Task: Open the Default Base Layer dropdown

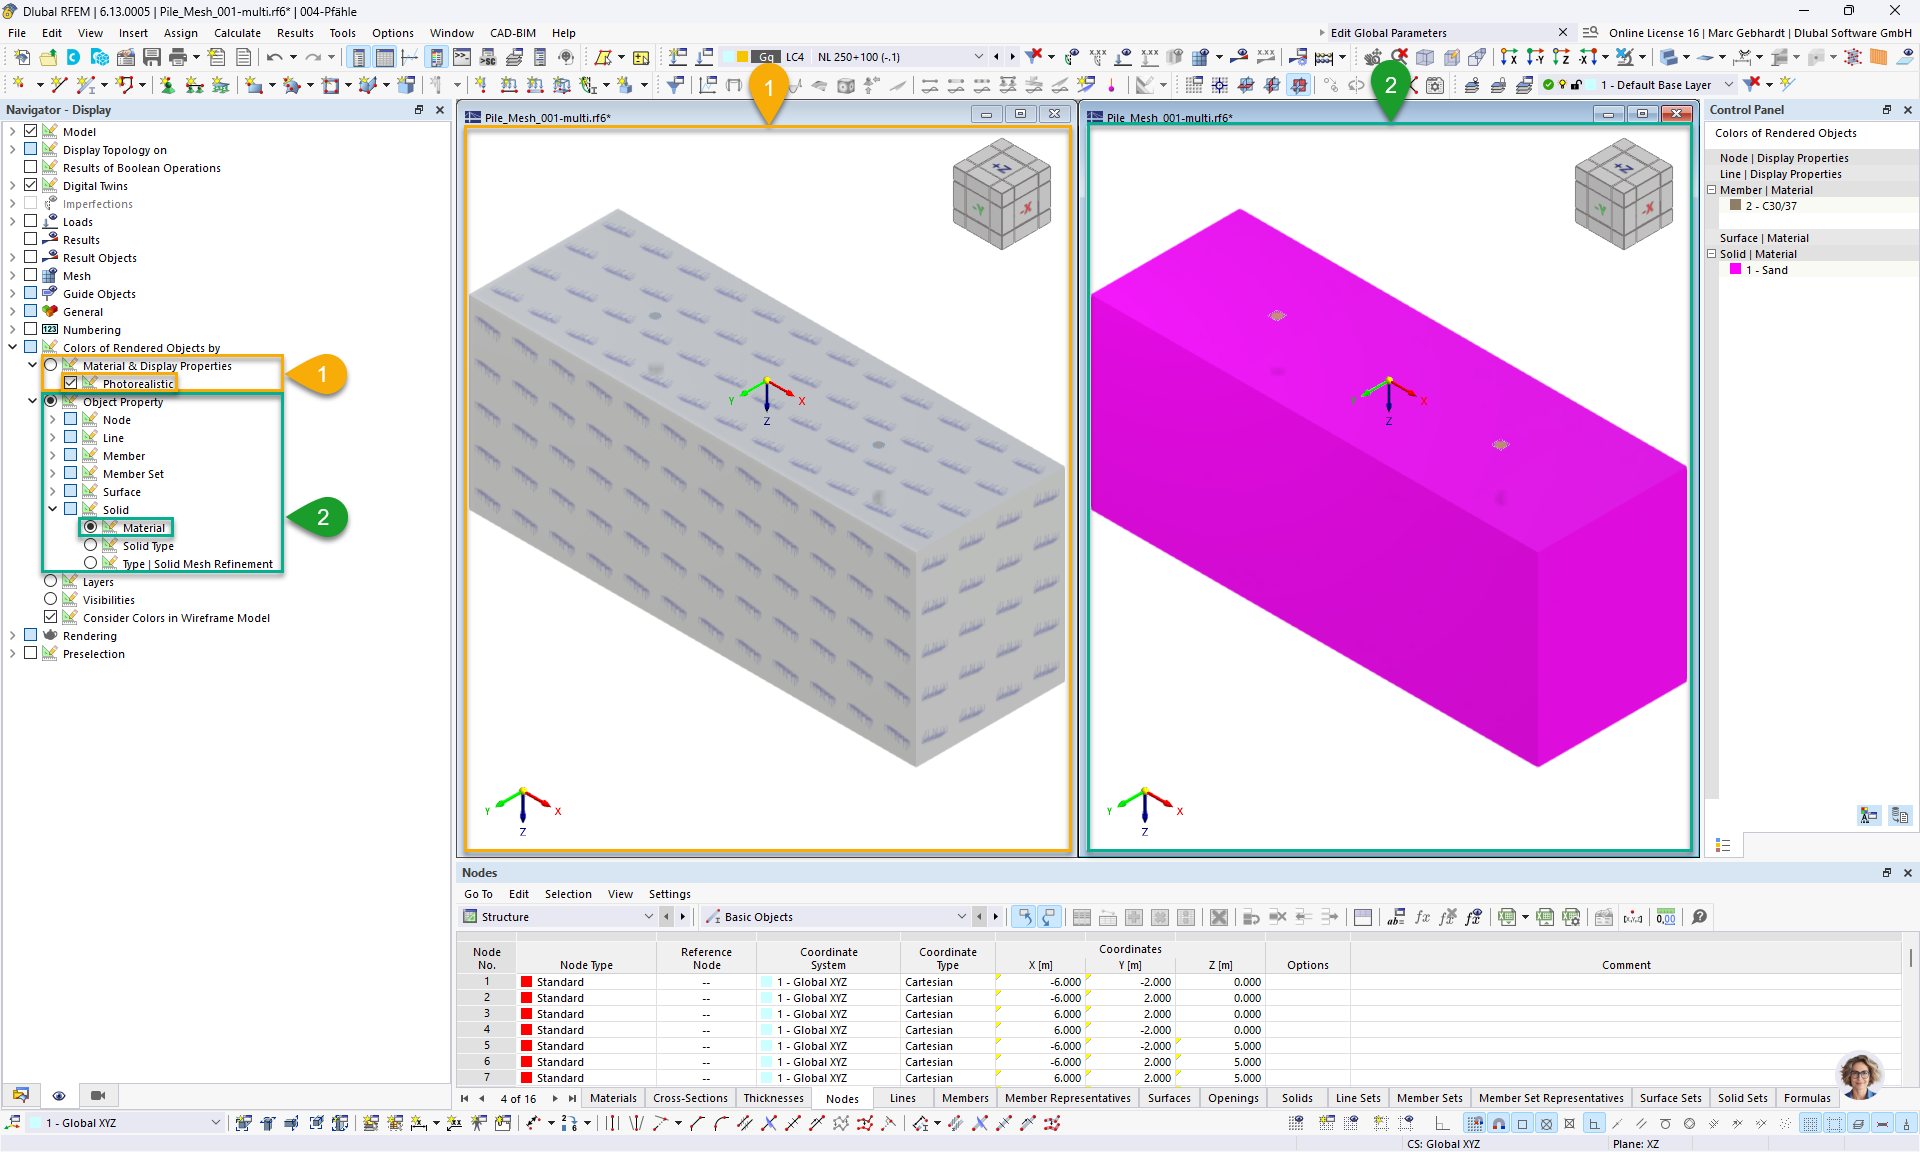Action: 1728,85
